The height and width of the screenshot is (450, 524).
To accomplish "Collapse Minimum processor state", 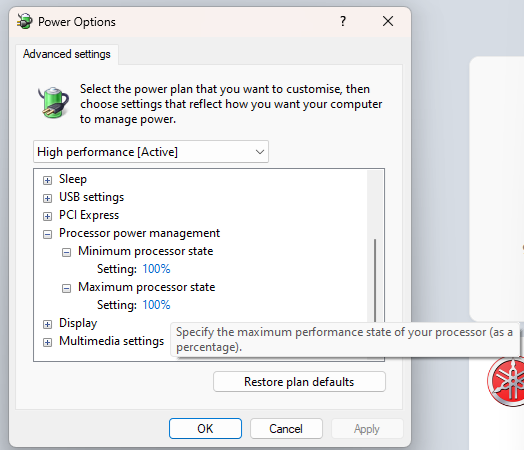I will [67, 253].
